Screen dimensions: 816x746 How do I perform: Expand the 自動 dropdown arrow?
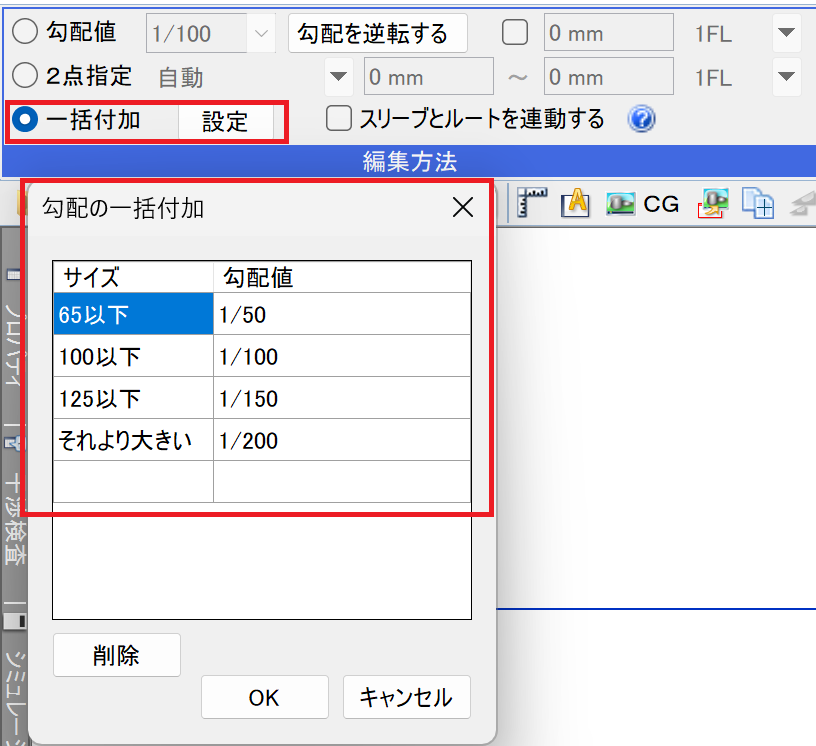[x=340, y=76]
